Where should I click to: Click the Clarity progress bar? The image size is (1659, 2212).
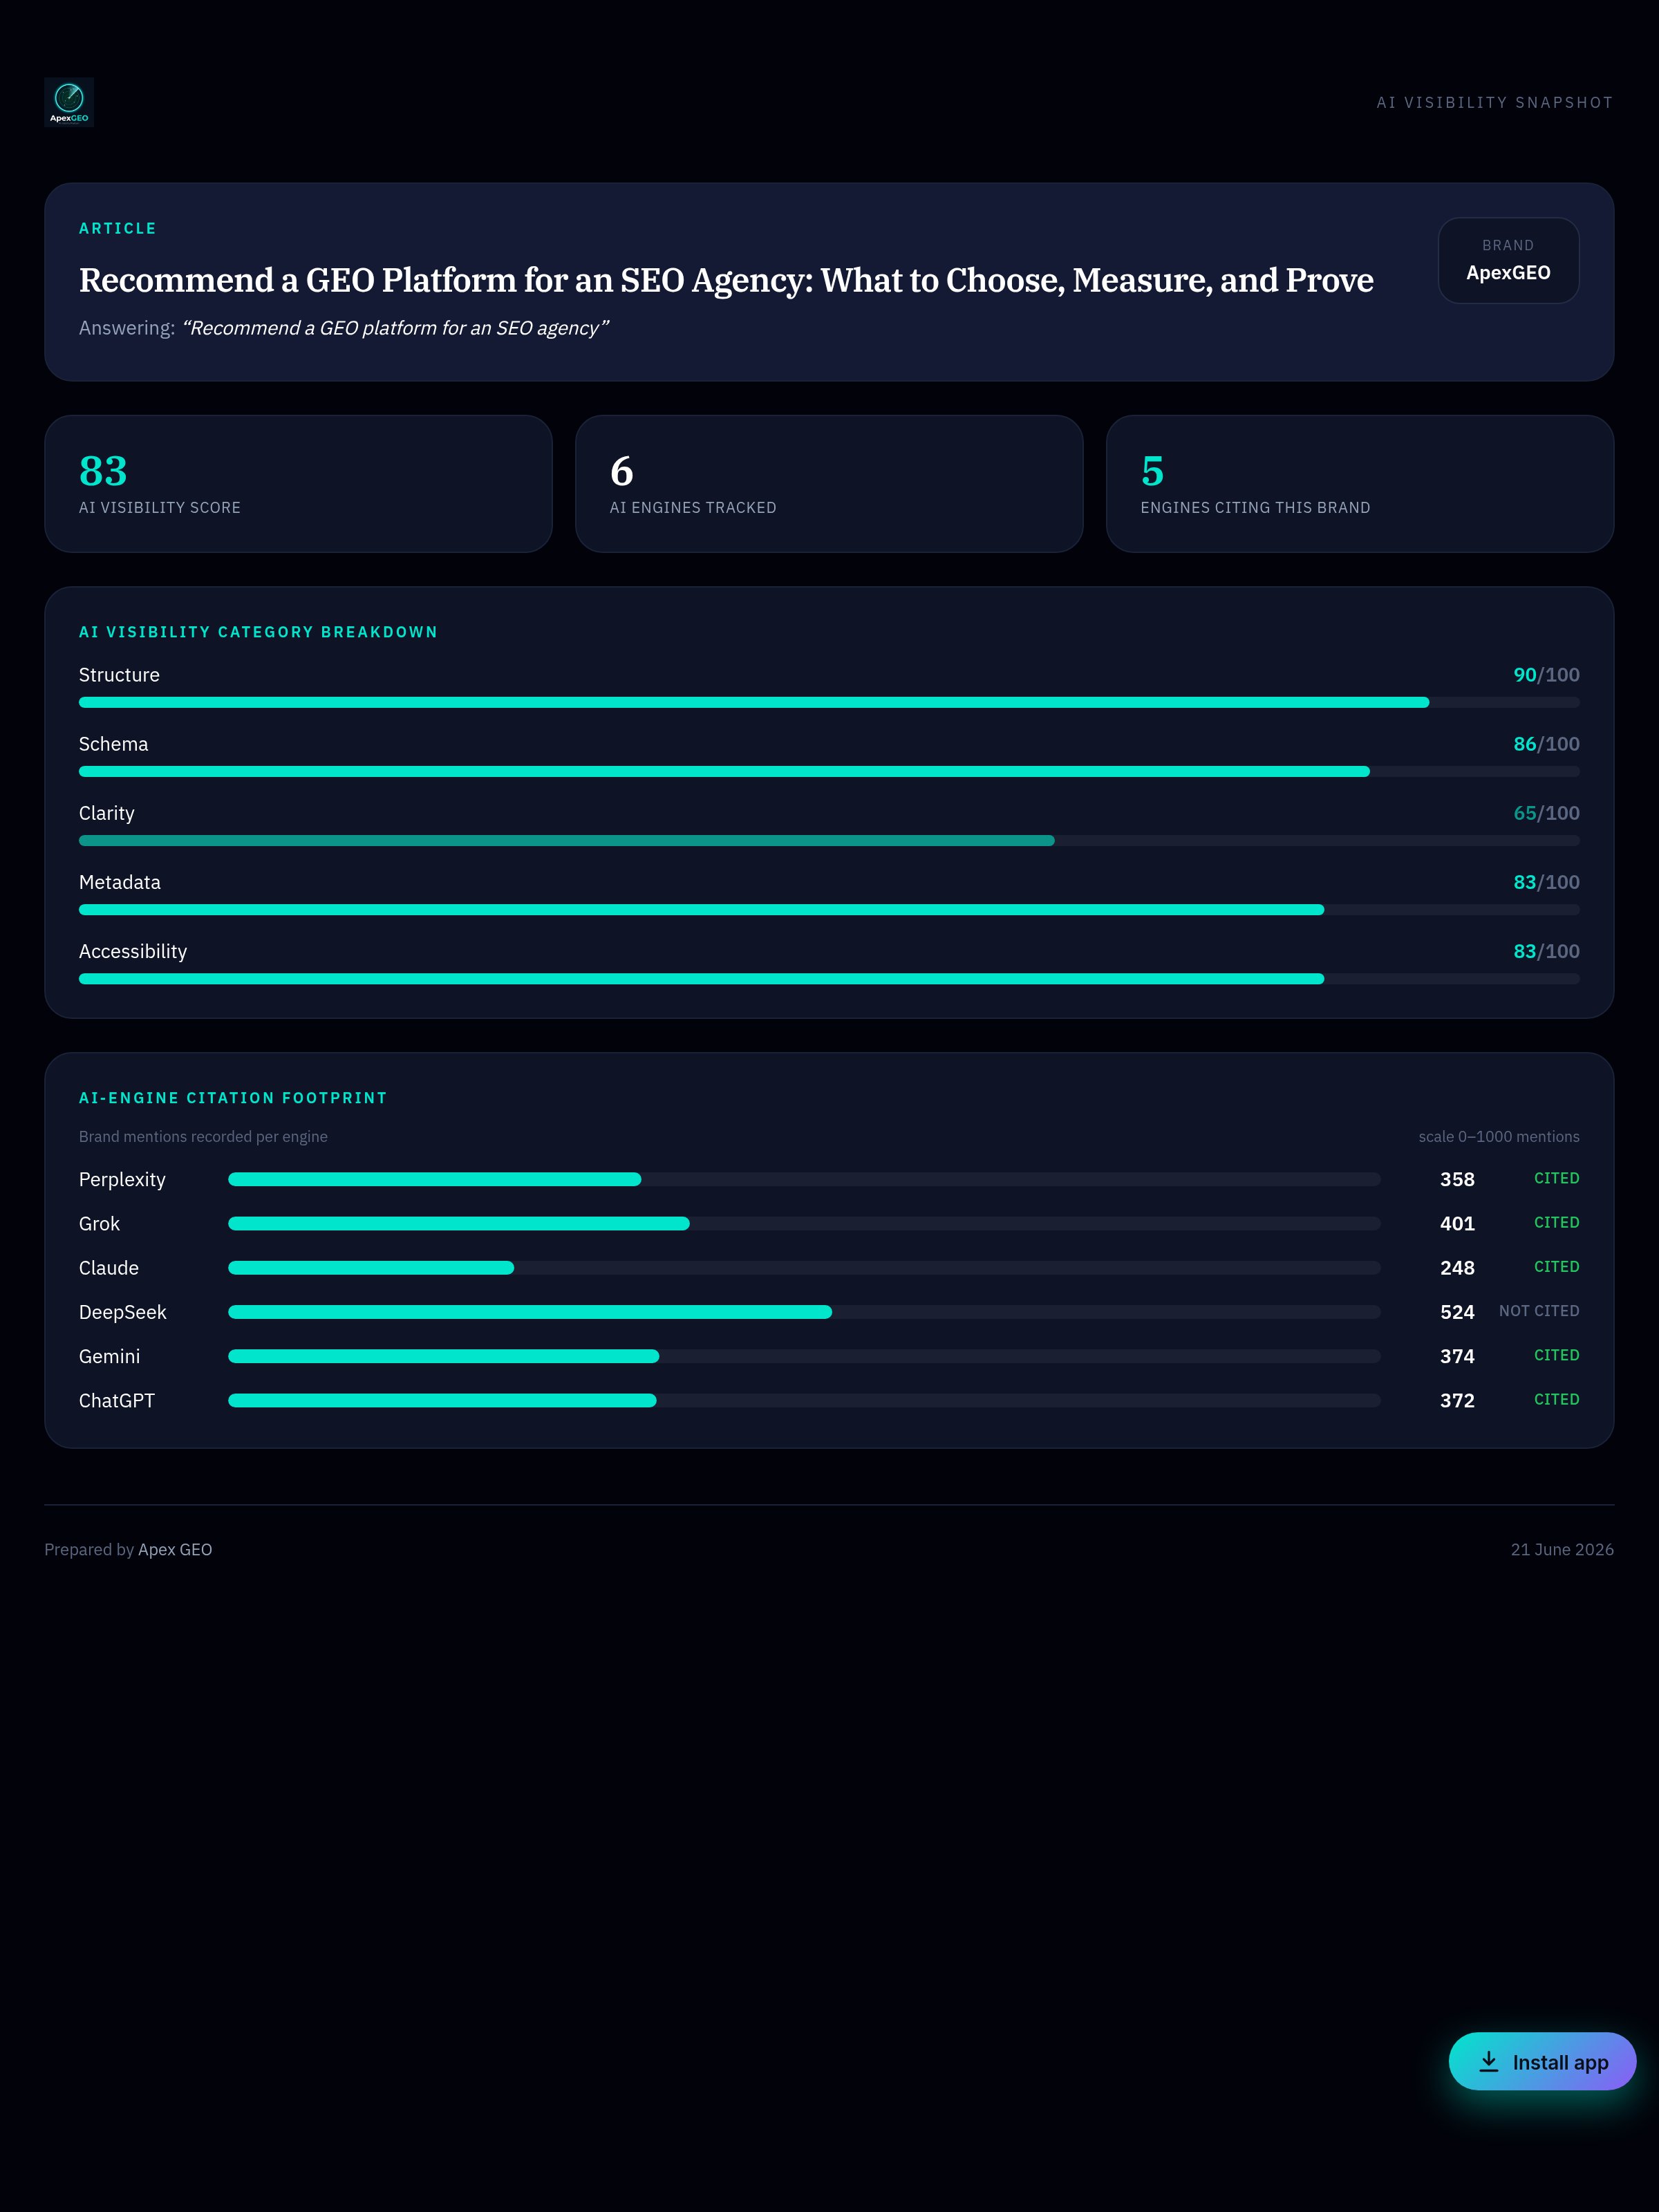[829, 841]
